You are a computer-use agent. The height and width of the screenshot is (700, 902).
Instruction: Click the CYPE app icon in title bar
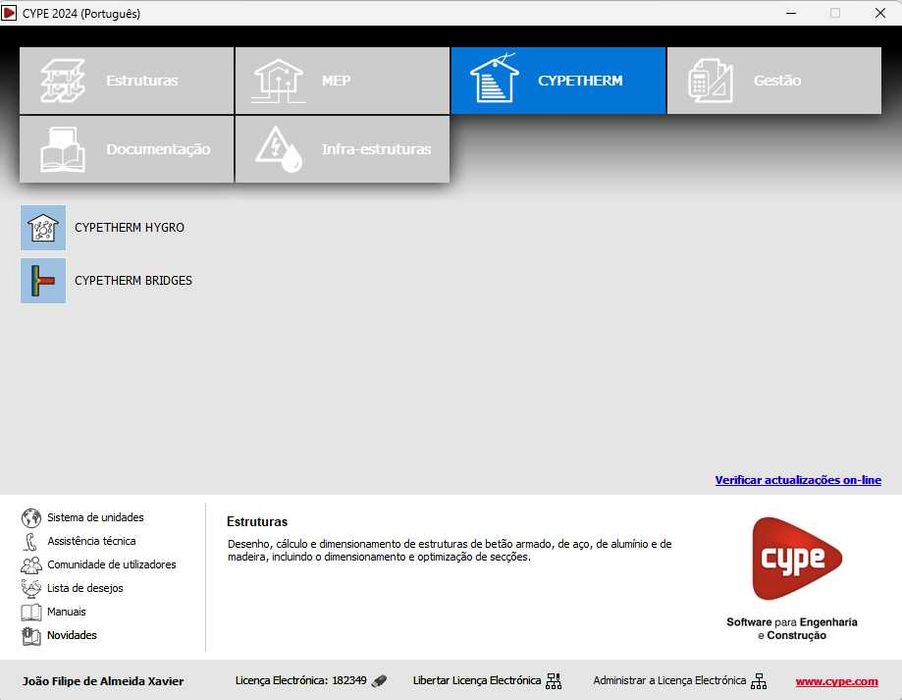tap(9, 13)
